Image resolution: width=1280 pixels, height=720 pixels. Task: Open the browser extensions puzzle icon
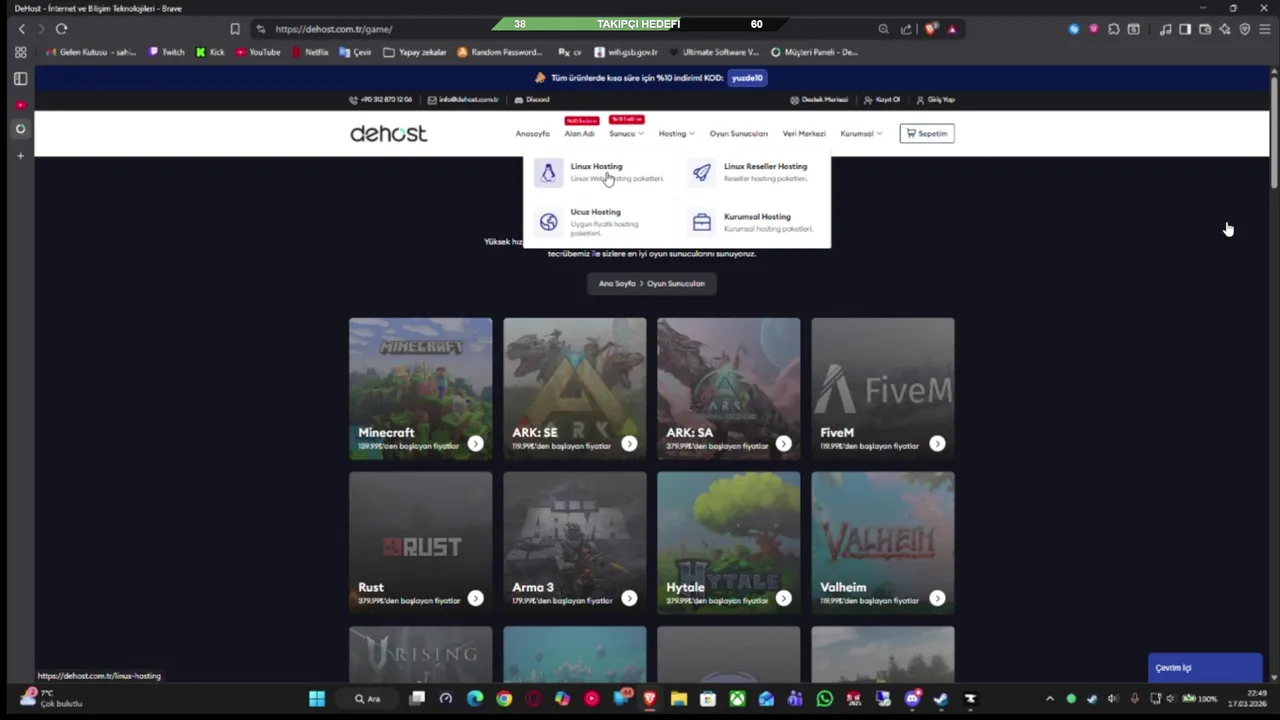coord(1113,29)
